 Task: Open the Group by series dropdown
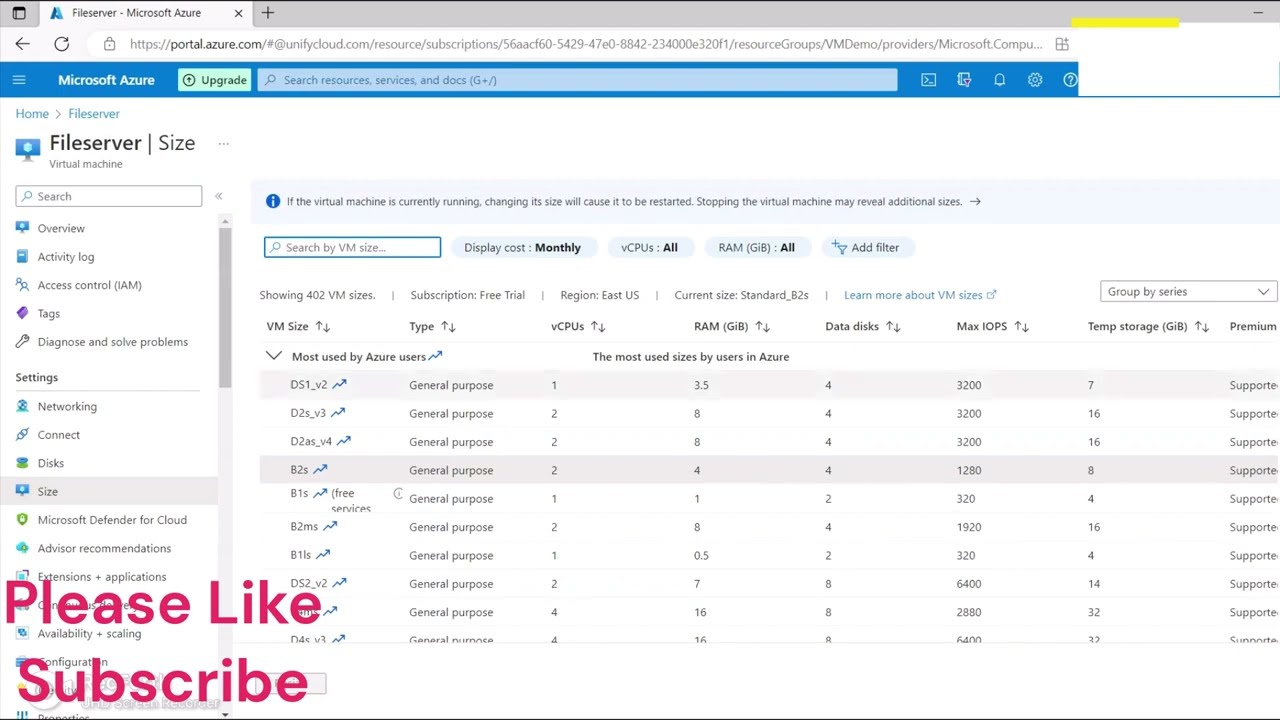coord(1188,292)
